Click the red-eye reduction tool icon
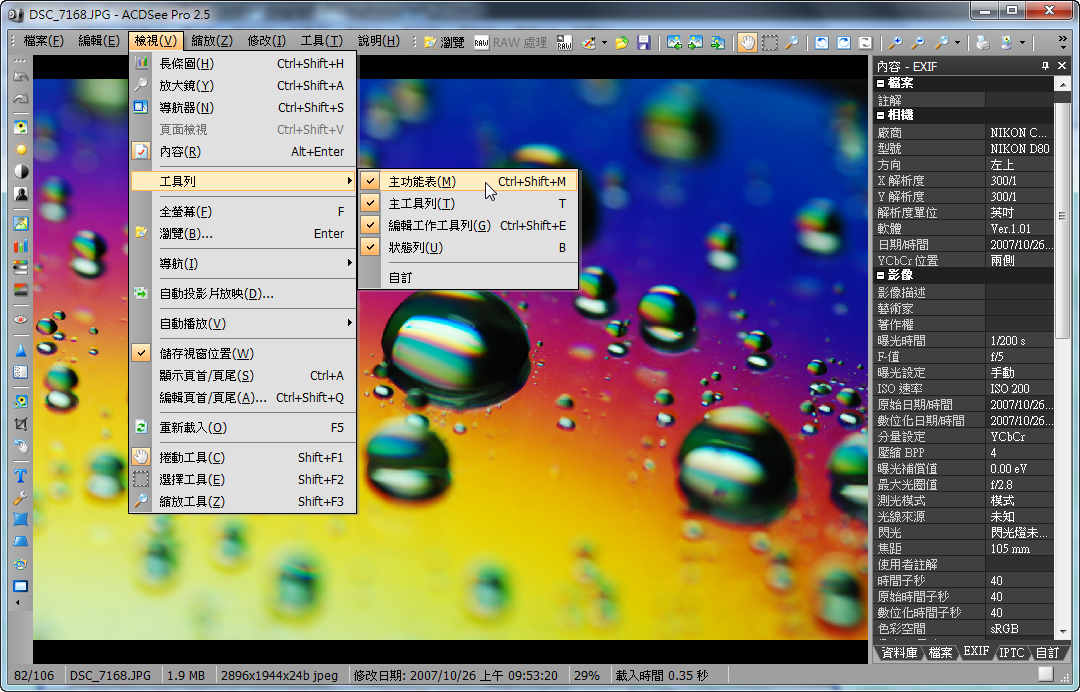The image size is (1080, 692). click(x=20, y=319)
